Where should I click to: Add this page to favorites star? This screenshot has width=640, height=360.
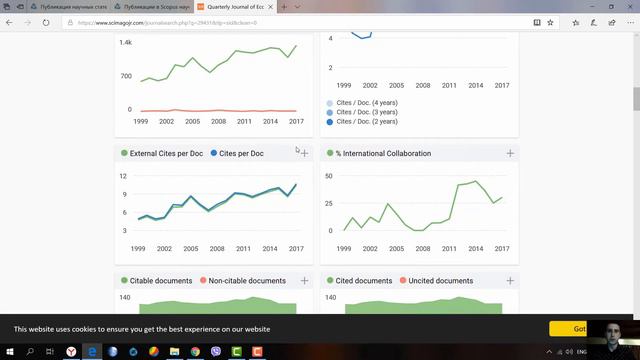550,23
